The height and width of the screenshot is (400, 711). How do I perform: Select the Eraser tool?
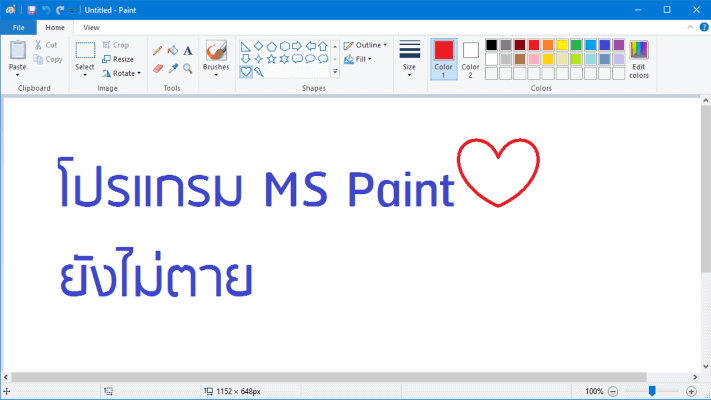click(x=157, y=69)
